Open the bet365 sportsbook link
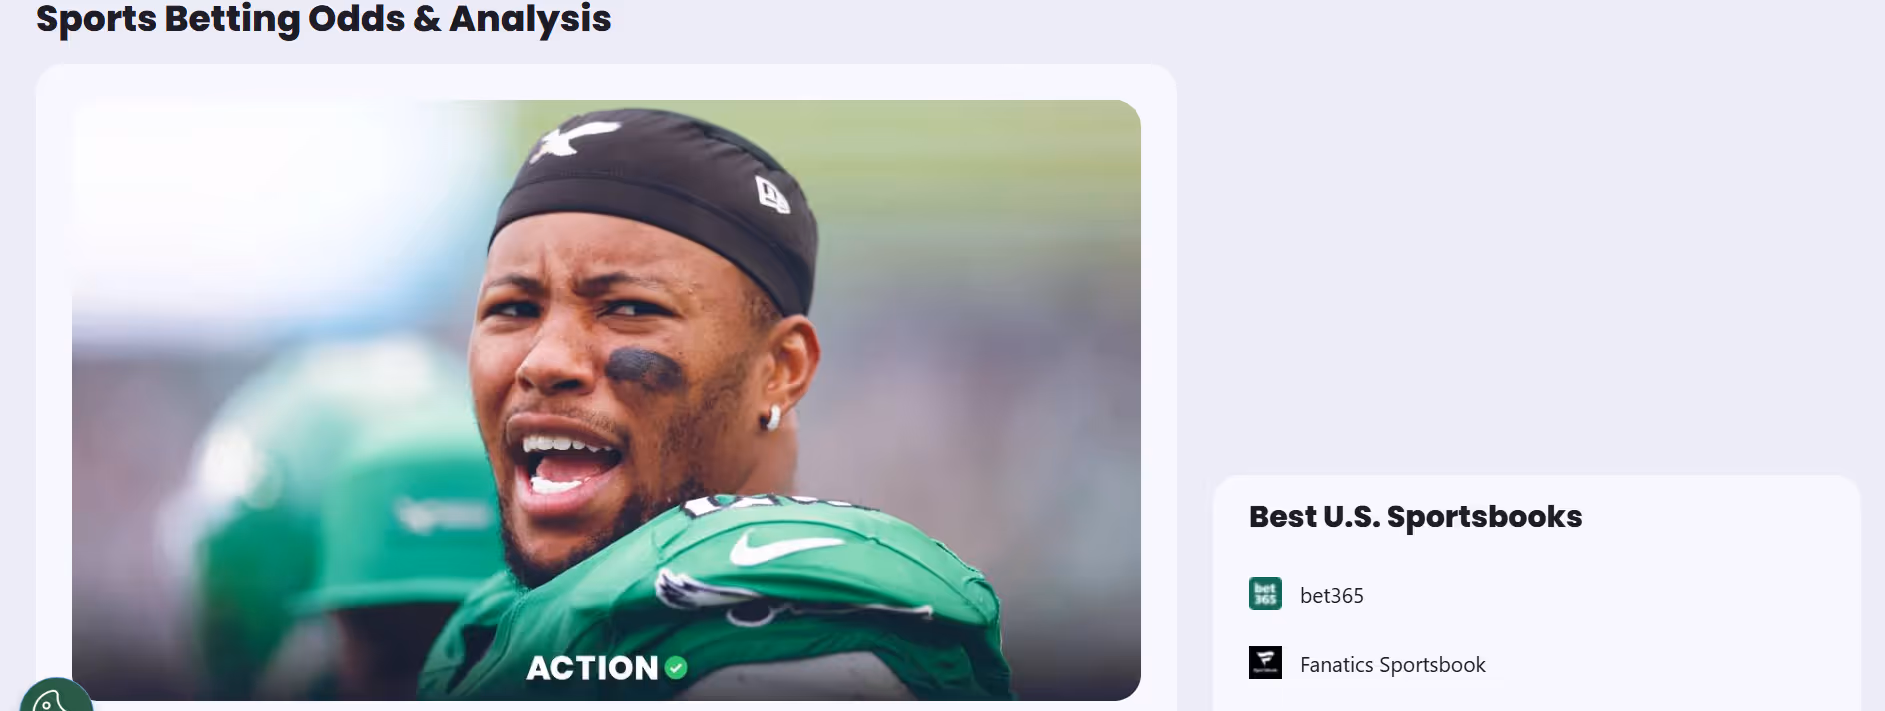 [1331, 595]
